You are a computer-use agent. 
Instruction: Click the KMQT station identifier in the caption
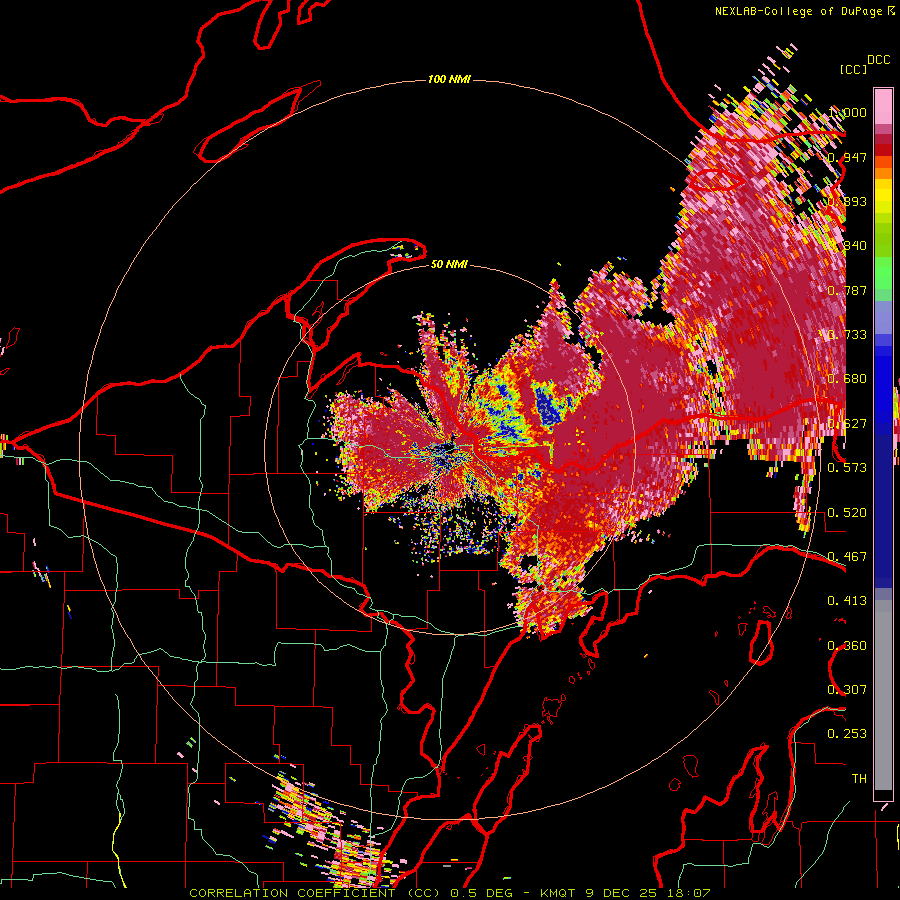coord(558,893)
